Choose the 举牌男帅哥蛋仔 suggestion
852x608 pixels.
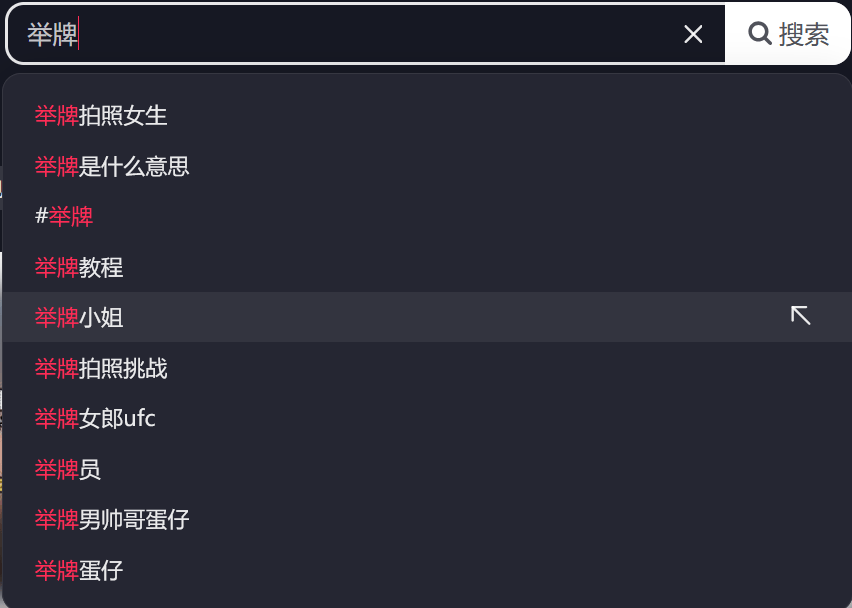[x=112, y=519]
